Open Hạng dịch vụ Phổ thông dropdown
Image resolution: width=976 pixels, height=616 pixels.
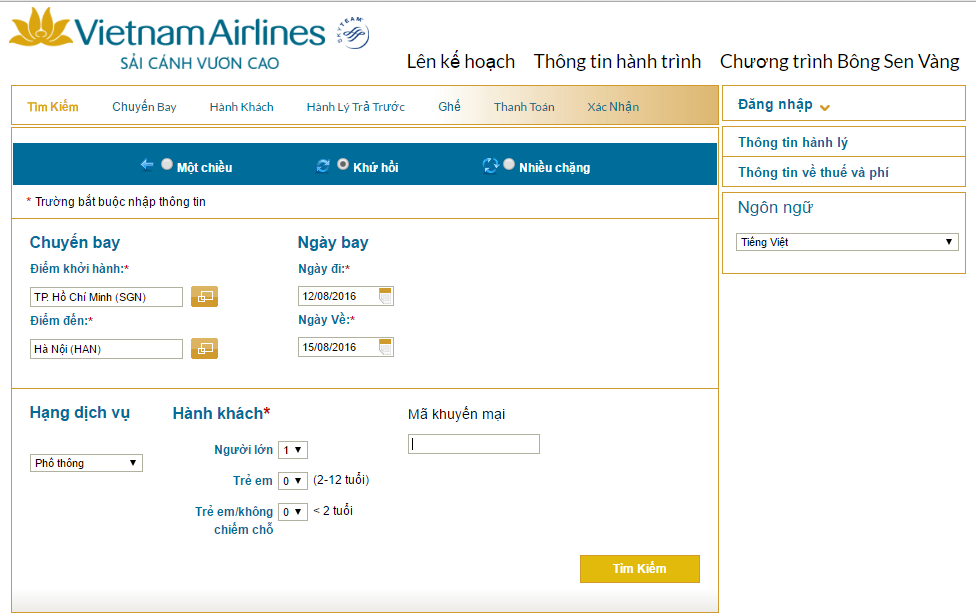click(x=86, y=463)
